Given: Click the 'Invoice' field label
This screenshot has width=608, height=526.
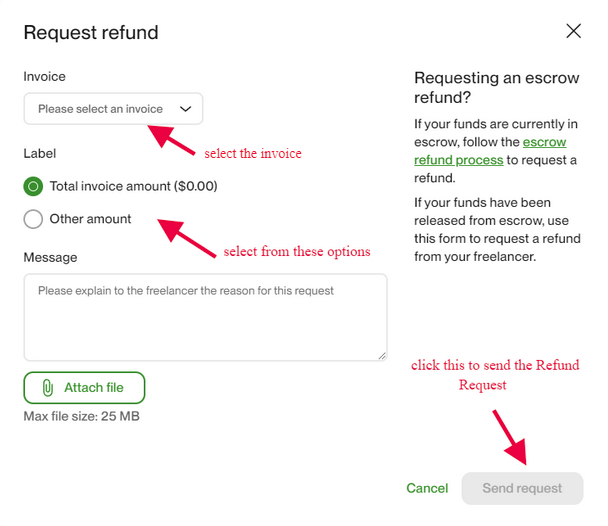Looking at the screenshot, I should pyautogui.click(x=45, y=77).
